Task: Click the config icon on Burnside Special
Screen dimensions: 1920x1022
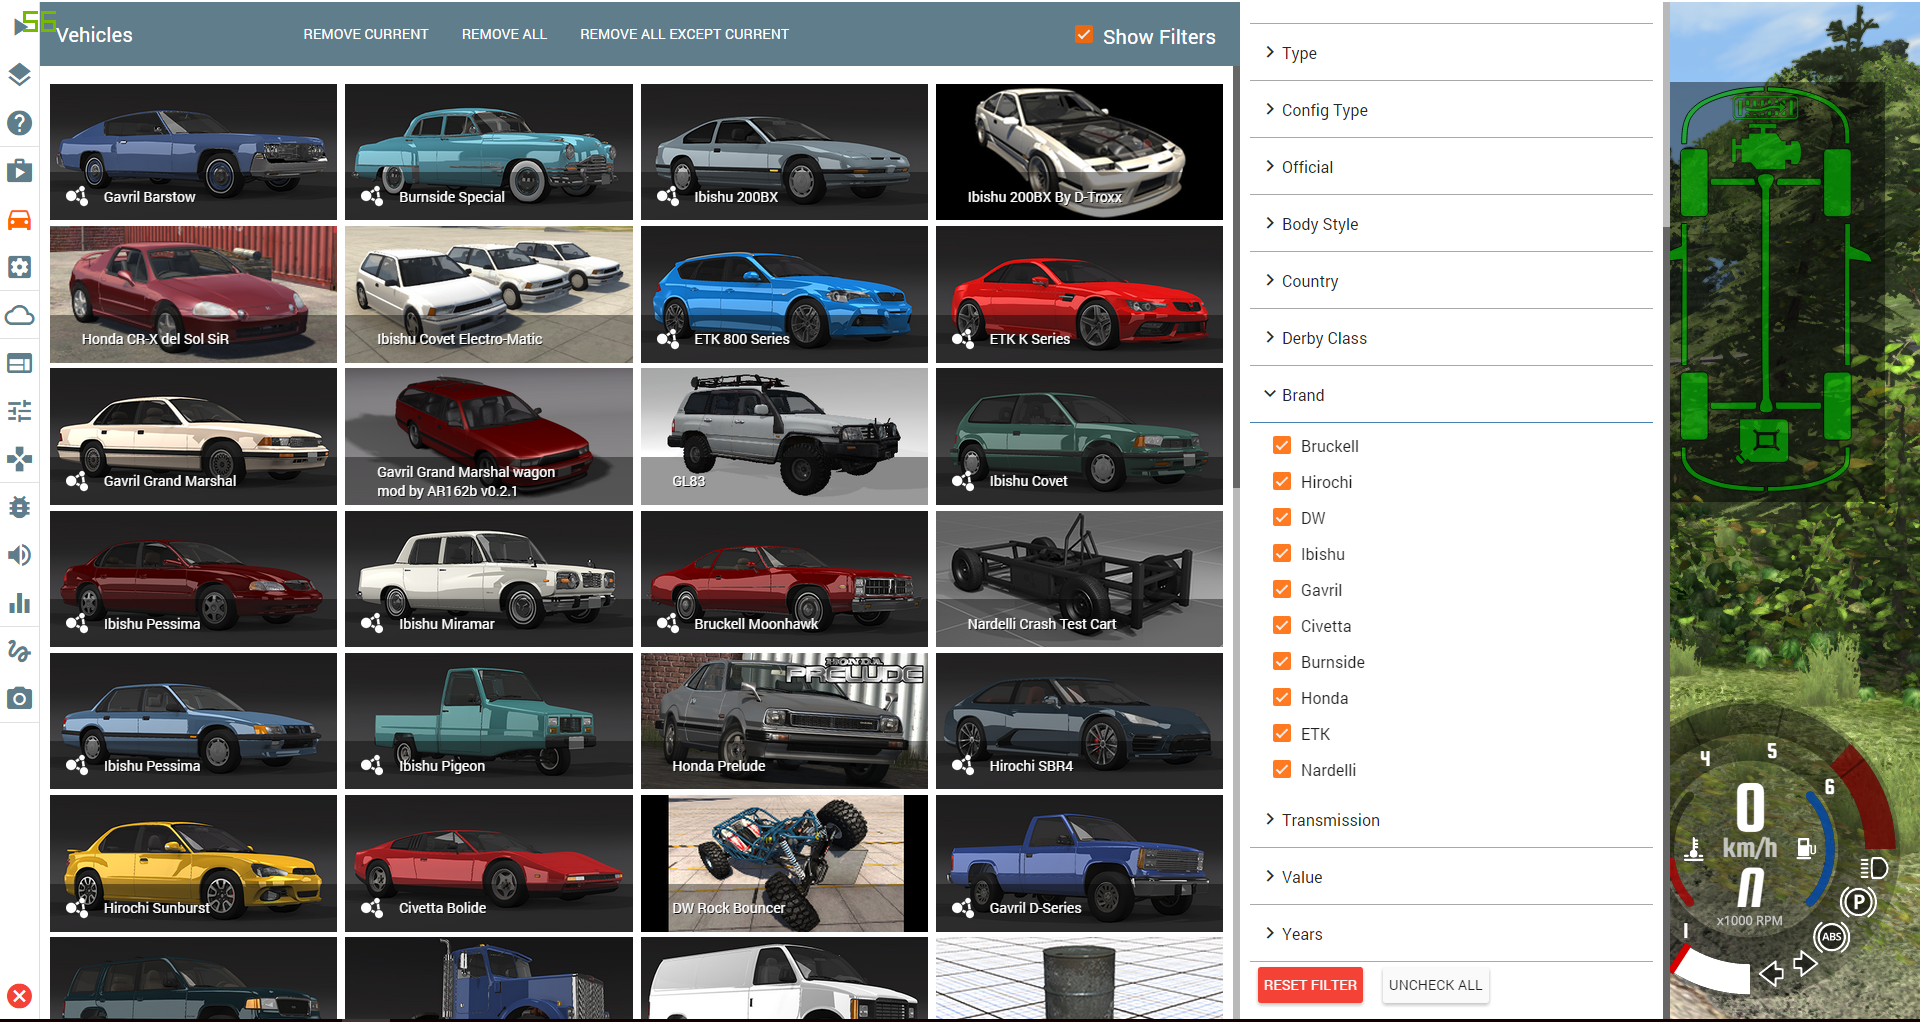Action: coord(372,196)
